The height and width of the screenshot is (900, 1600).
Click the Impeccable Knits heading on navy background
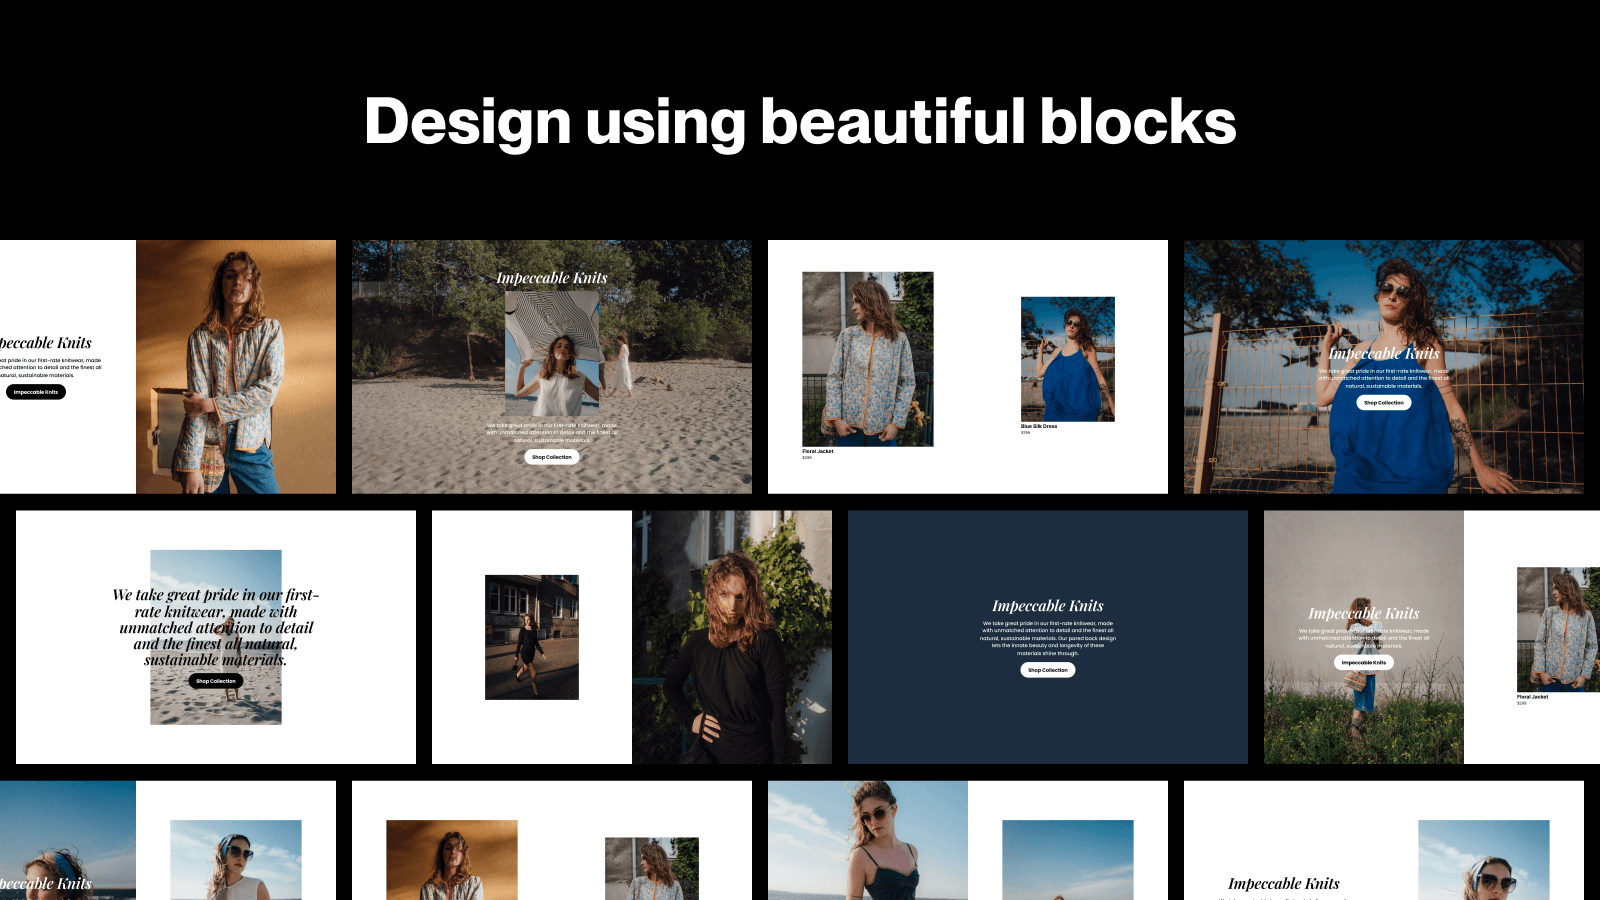click(1048, 605)
